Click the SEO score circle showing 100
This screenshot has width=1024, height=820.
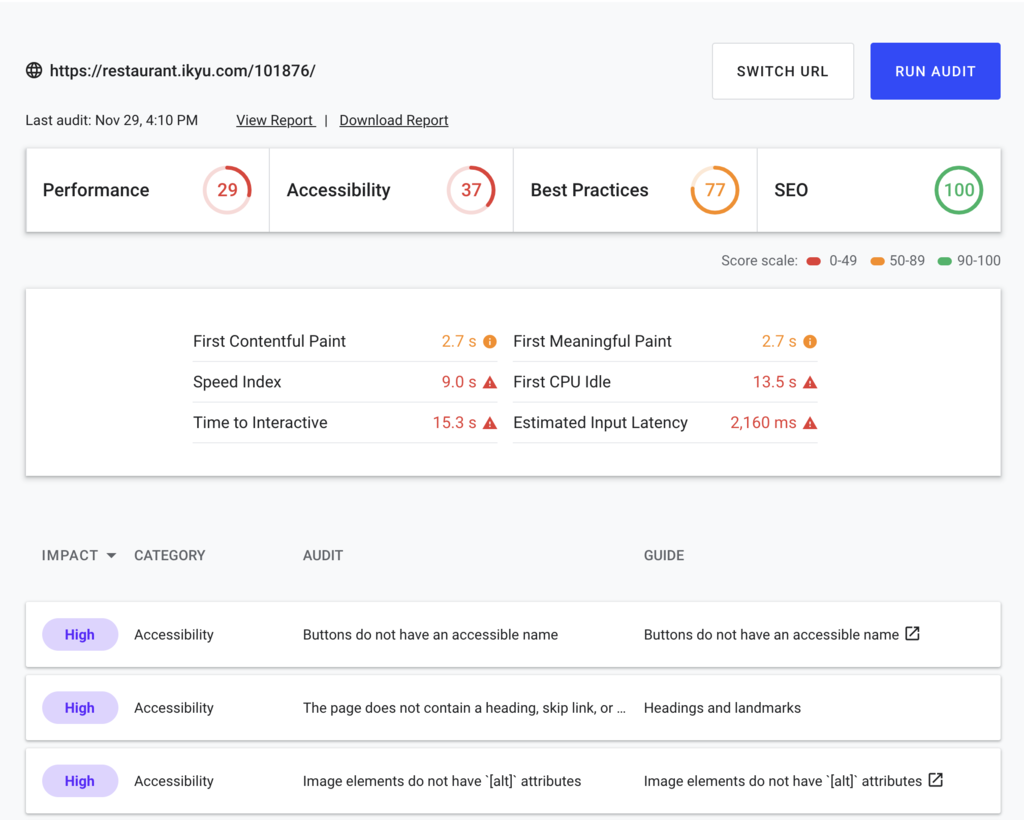click(x=959, y=190)
